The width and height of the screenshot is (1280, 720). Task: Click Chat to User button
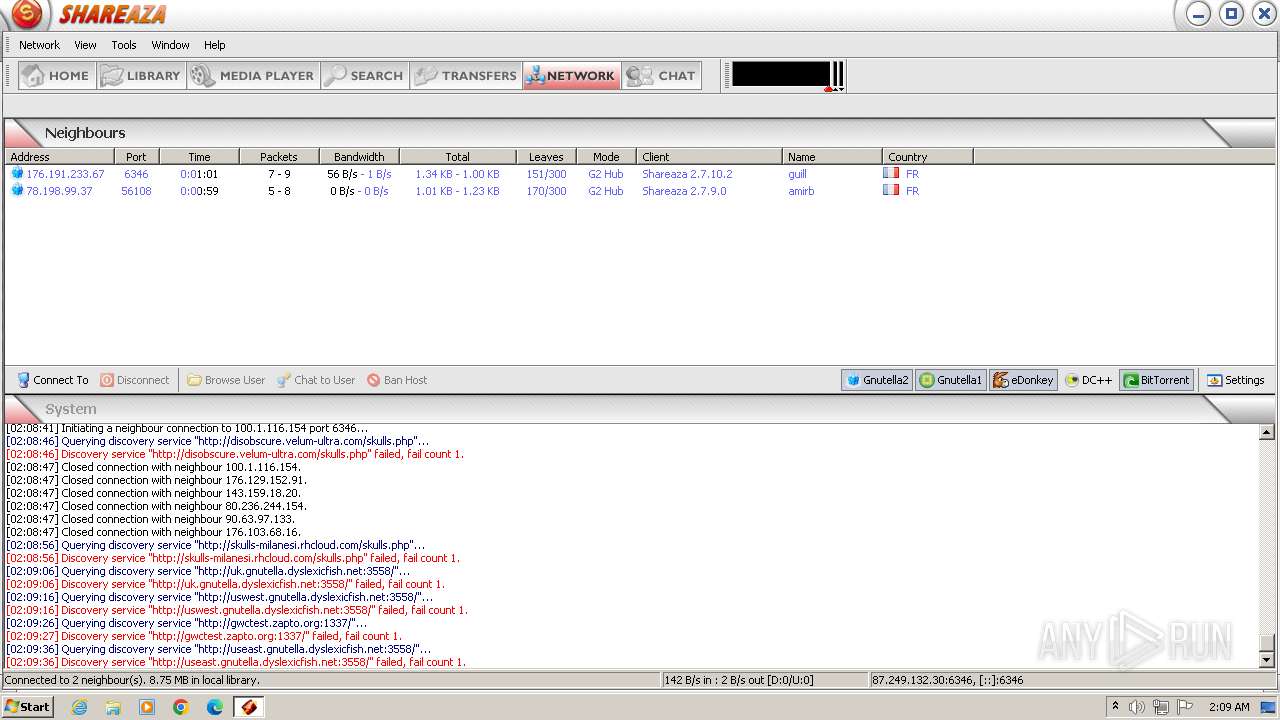tap(316, 380)
